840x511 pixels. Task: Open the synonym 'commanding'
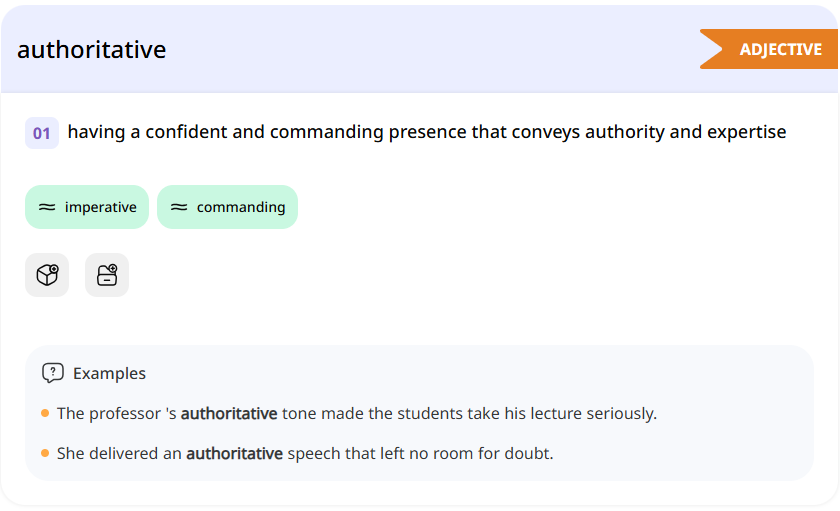240,207
